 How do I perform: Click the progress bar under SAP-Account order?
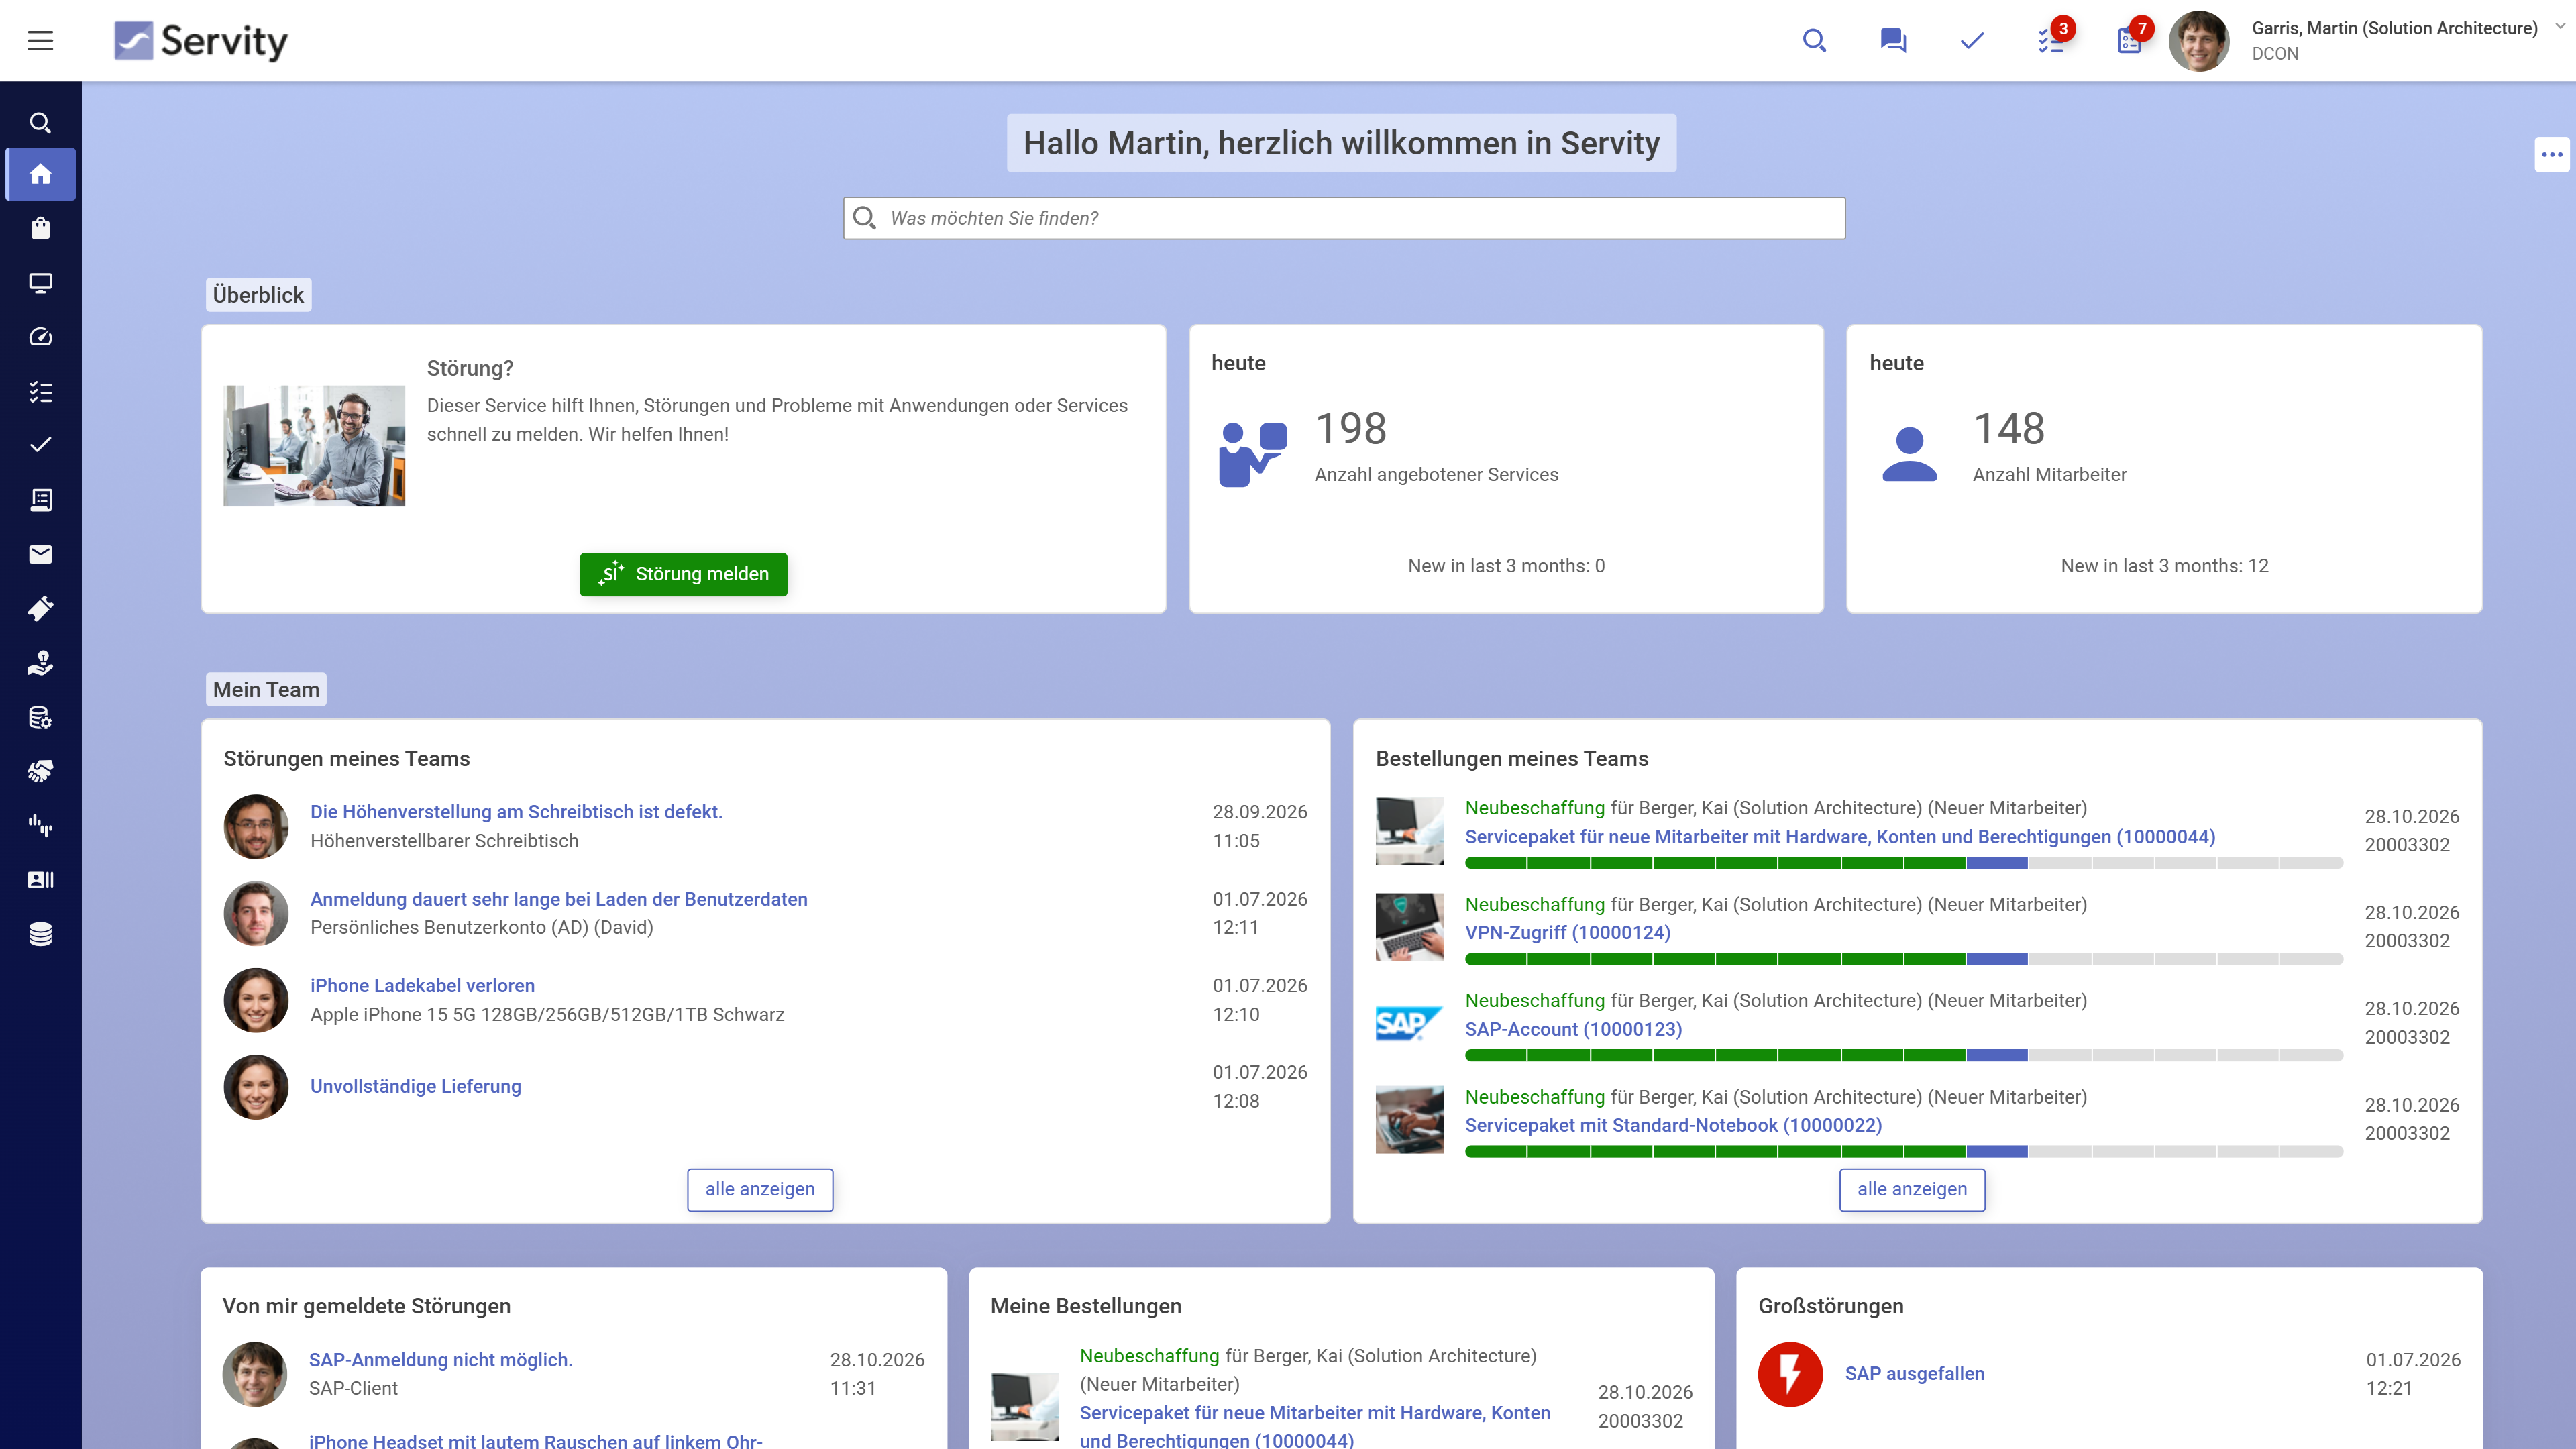point(1903,1055)
